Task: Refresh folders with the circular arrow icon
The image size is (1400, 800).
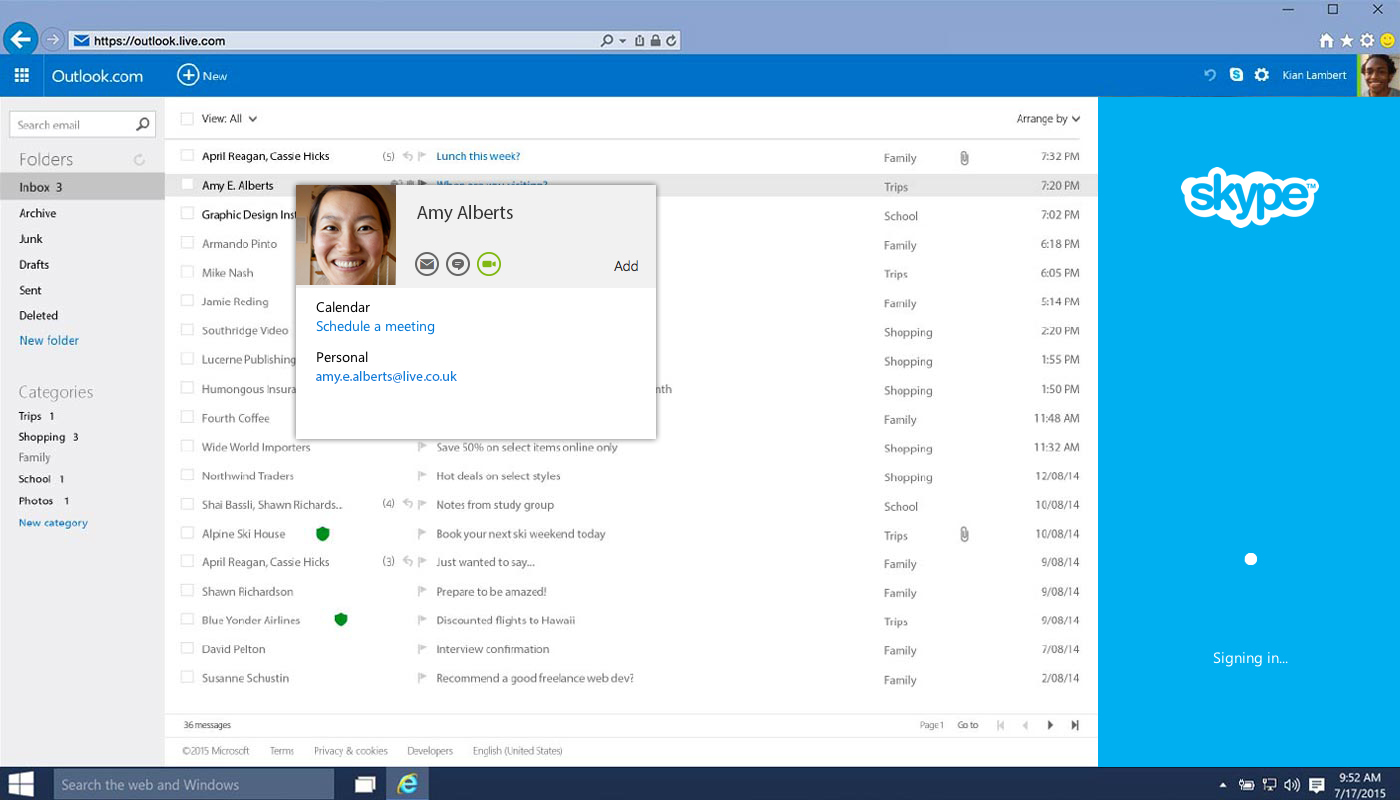Action: coord(139,160)
